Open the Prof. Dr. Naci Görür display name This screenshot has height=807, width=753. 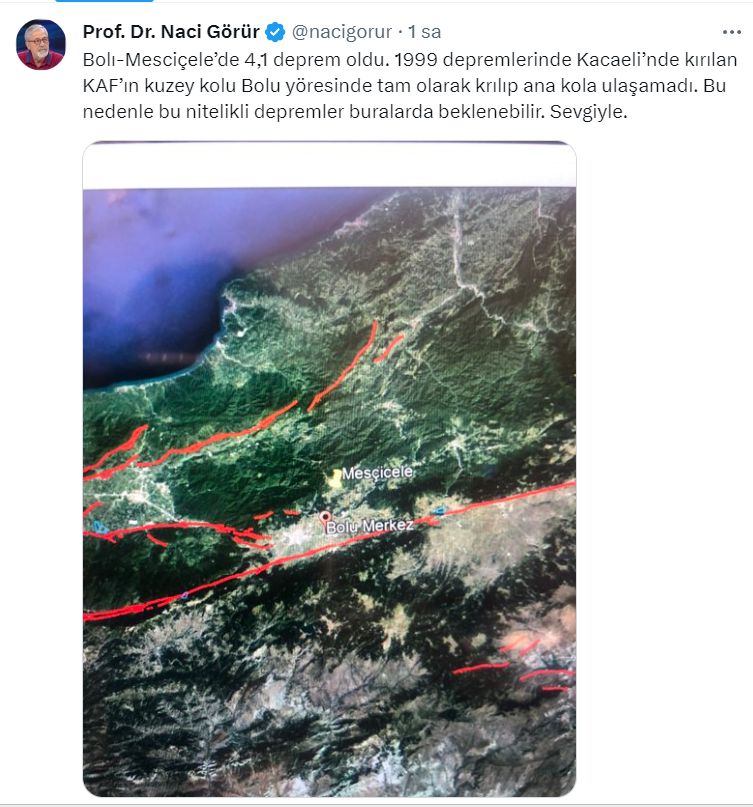[171, 32]
